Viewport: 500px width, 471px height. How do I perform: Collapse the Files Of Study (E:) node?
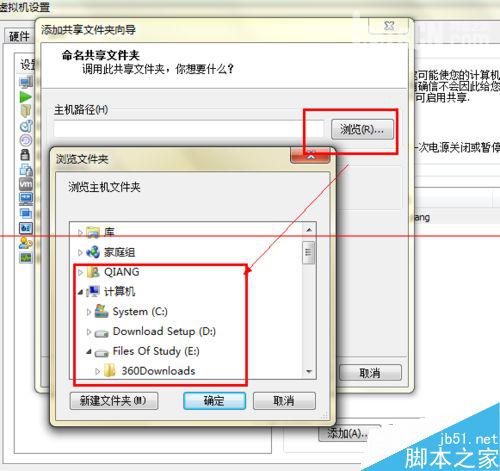(x=89, y=352)
